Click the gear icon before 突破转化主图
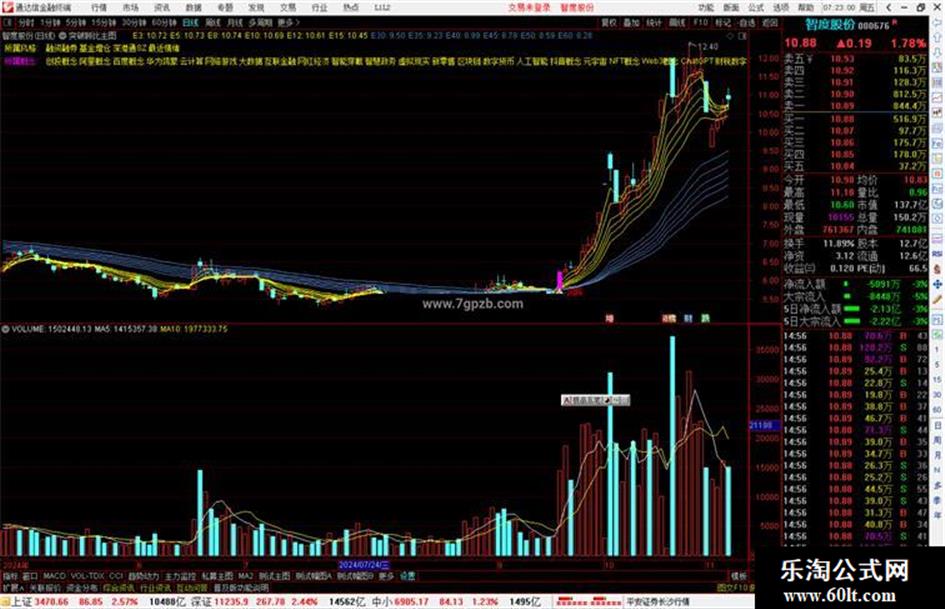945x609 pixels. (63, 36)
